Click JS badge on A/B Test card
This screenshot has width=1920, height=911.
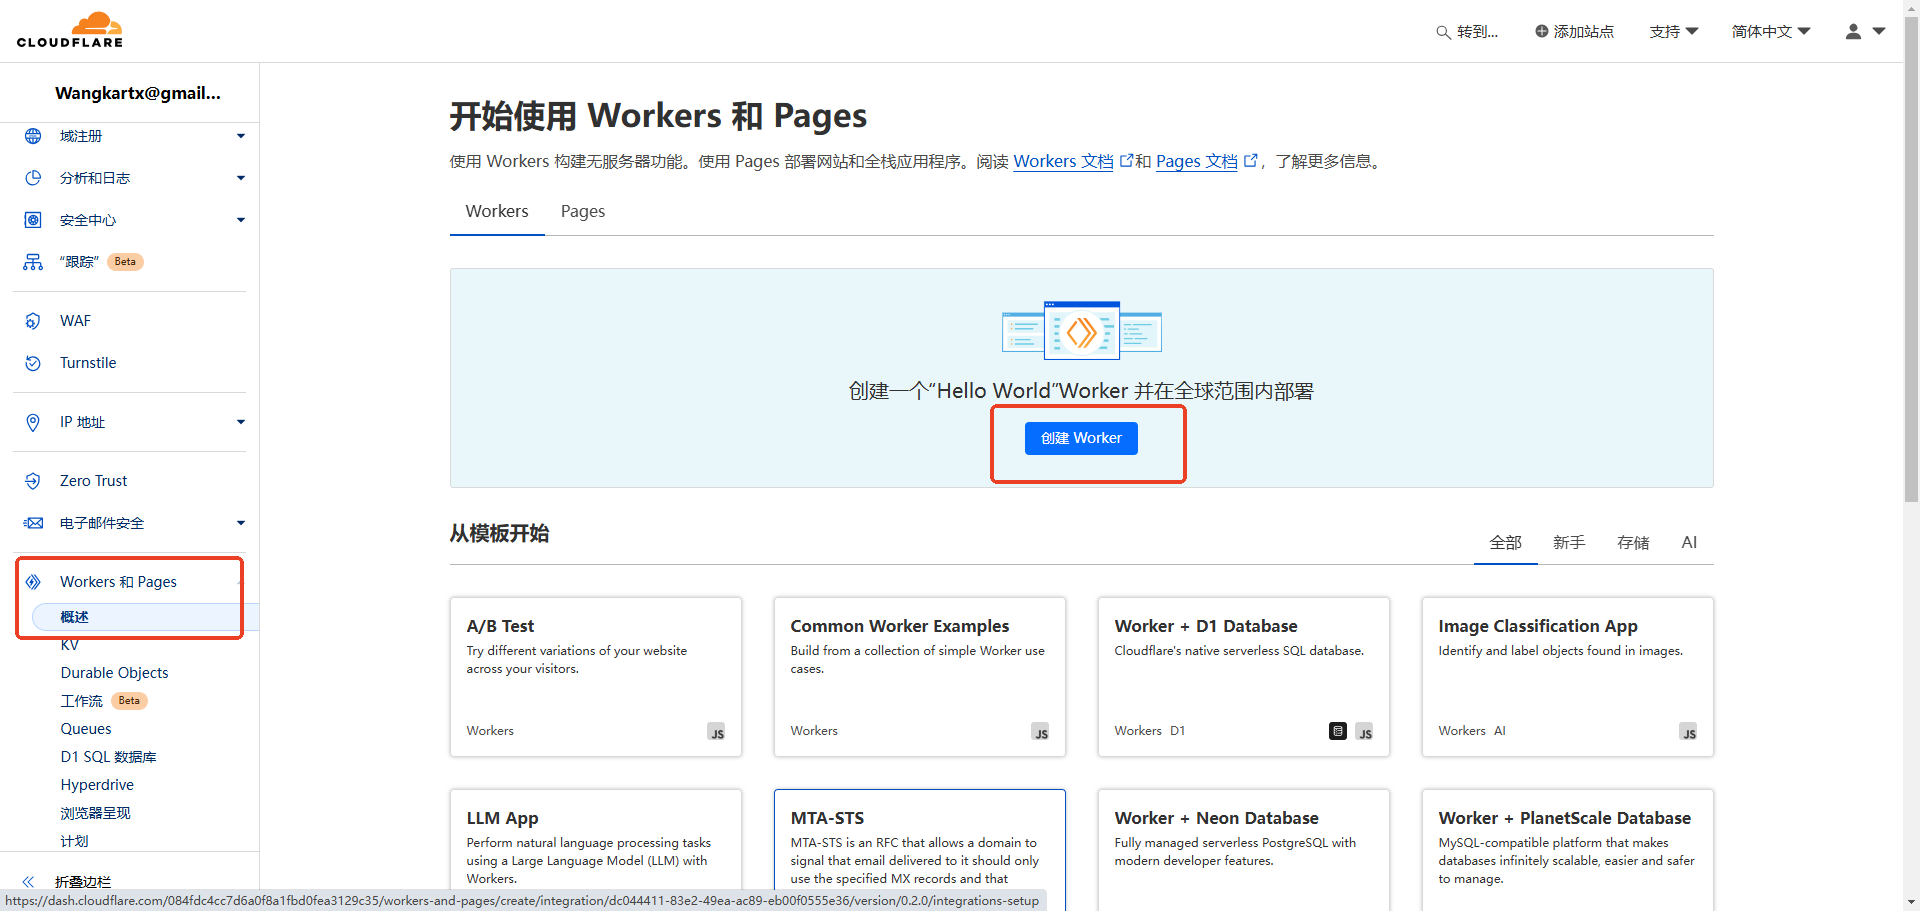[x=716, y=732]
